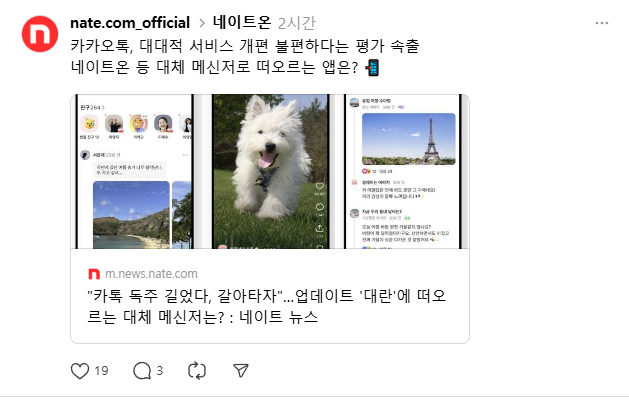Open the nate.com_official profile avatar

tap(40, 34)
